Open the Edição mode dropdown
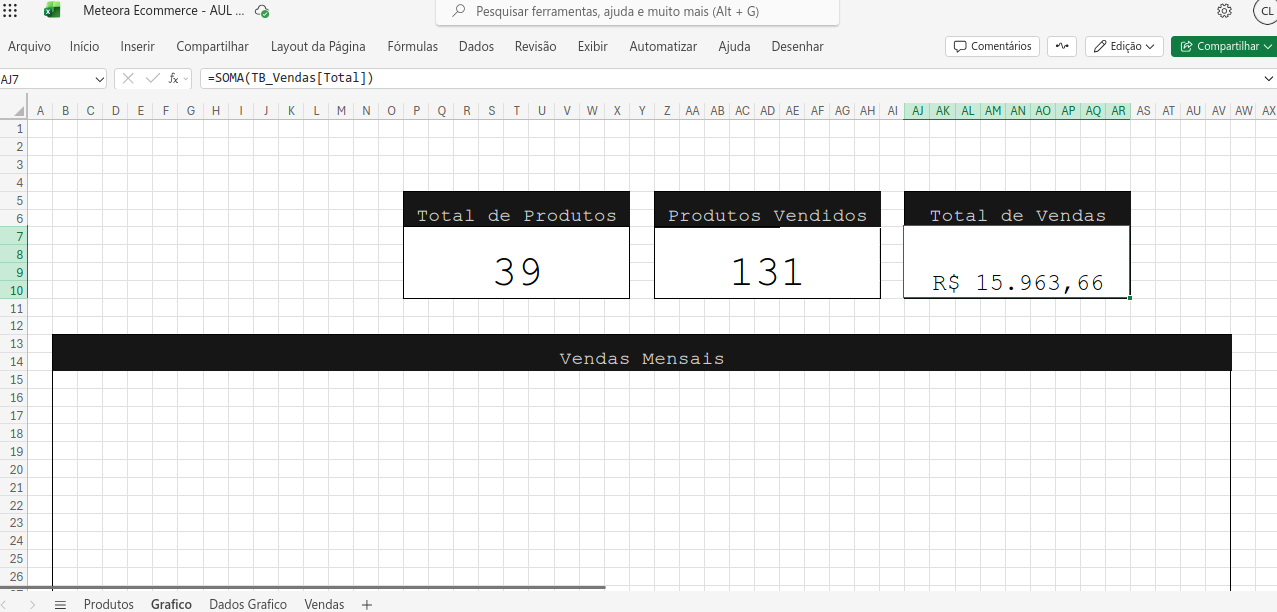The height and width of the screenshot is (612, 1277). (x=1124, y=46)
